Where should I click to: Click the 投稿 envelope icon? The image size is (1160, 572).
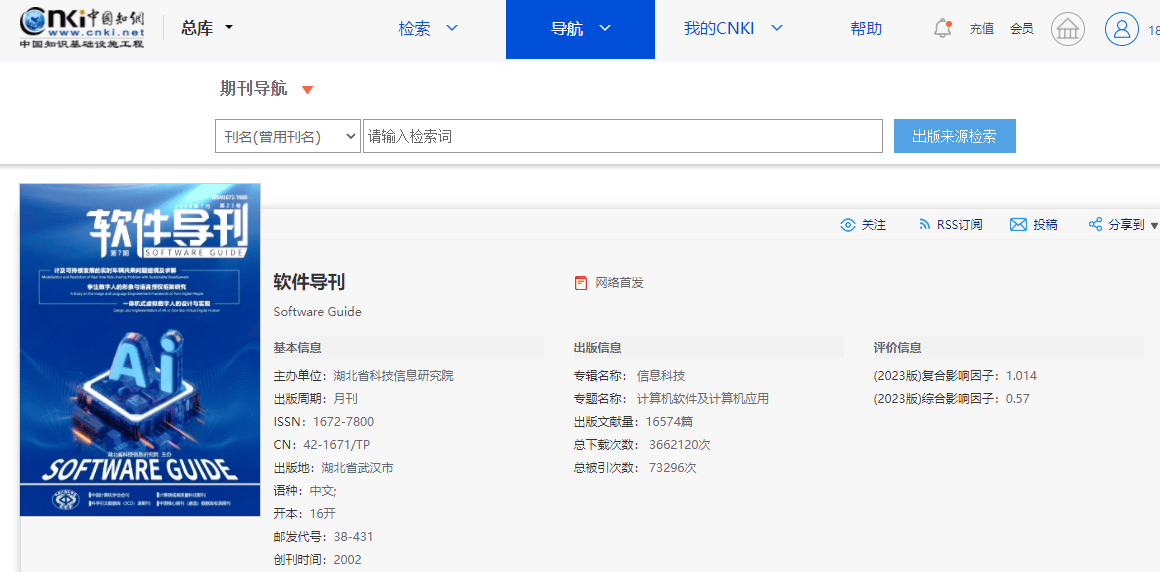click(1019, 225)
